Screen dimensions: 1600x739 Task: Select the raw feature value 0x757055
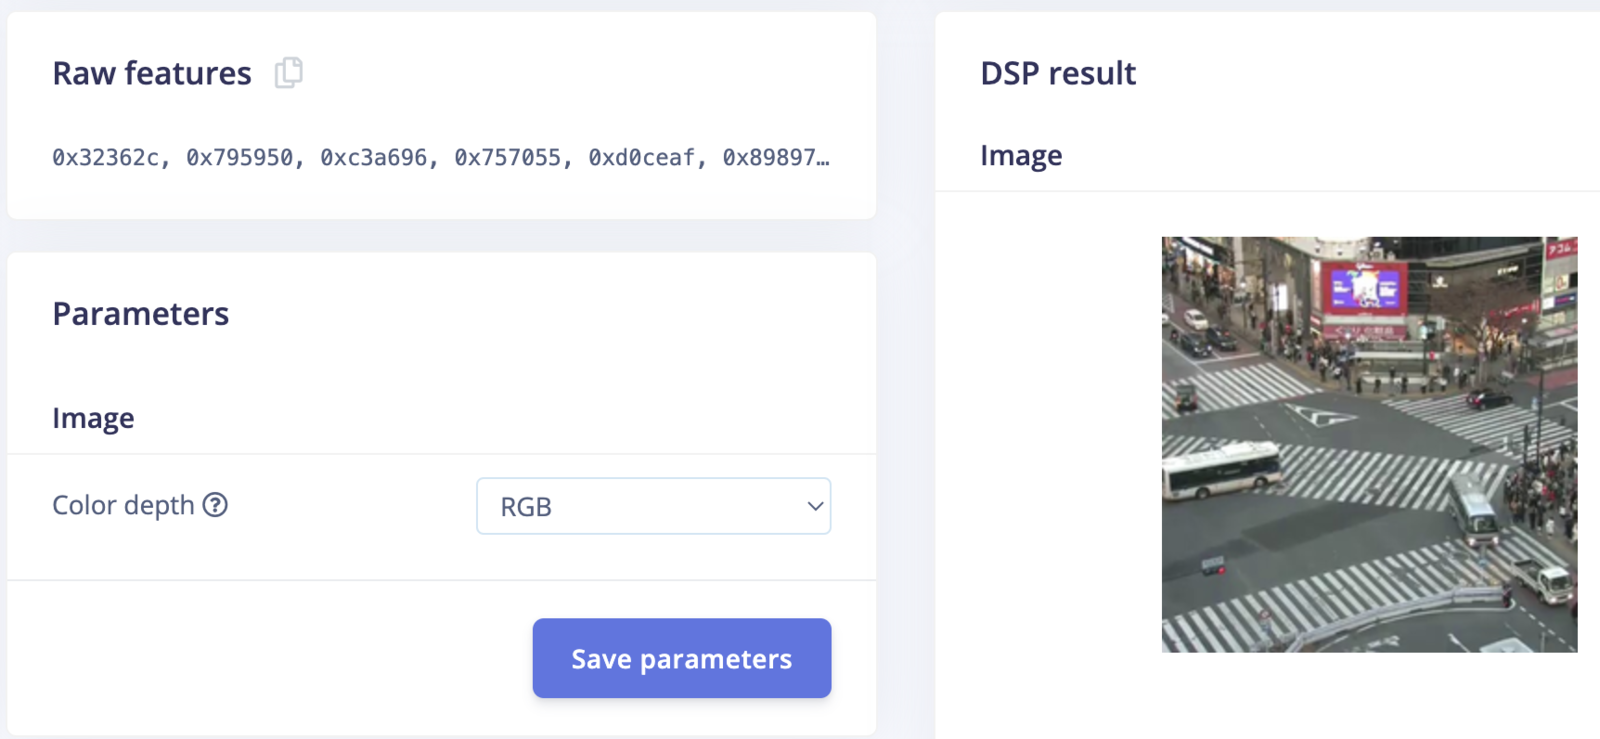(507, 158)
